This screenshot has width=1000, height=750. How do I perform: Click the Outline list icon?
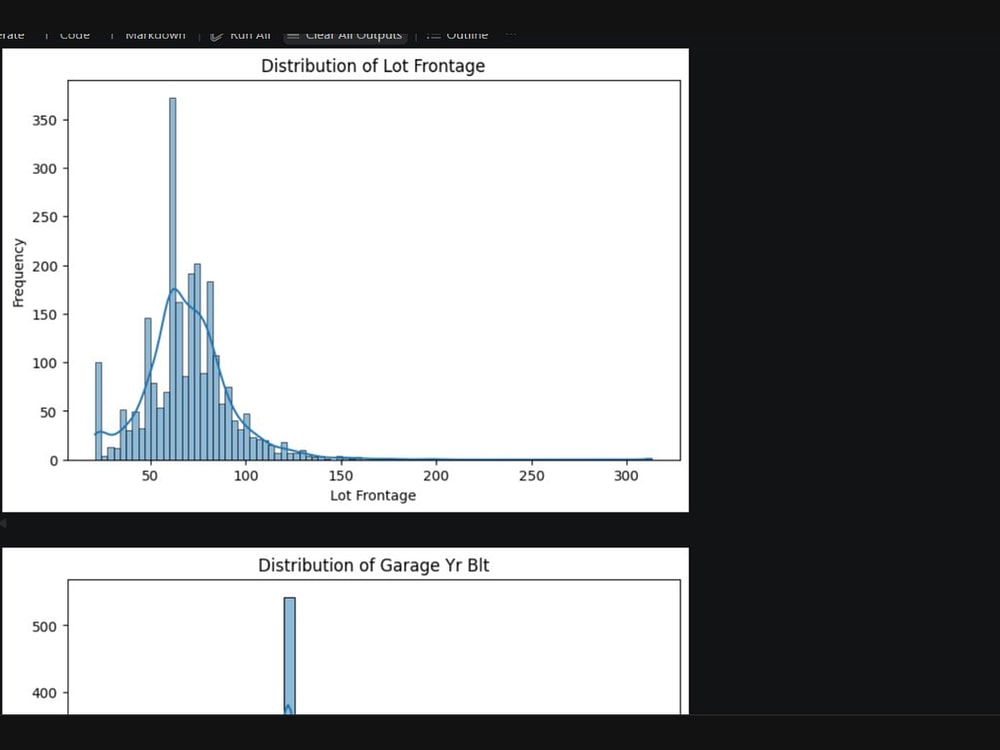(x=434, y=36)
